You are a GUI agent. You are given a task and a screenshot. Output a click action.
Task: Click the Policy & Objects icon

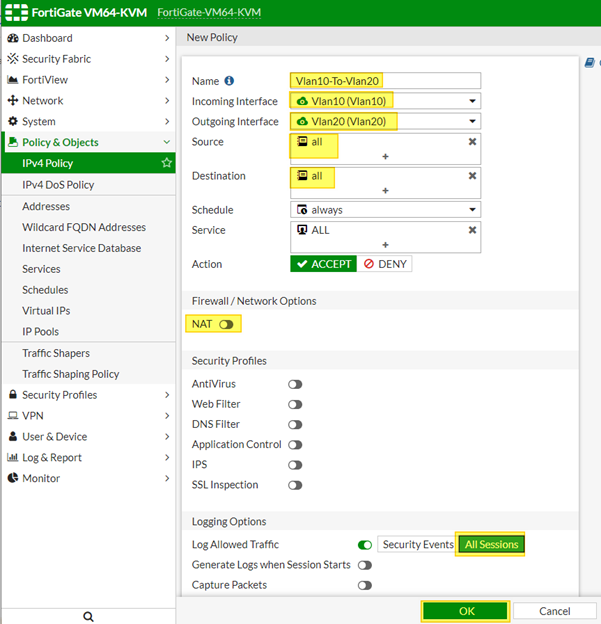(x=13, y=142)
